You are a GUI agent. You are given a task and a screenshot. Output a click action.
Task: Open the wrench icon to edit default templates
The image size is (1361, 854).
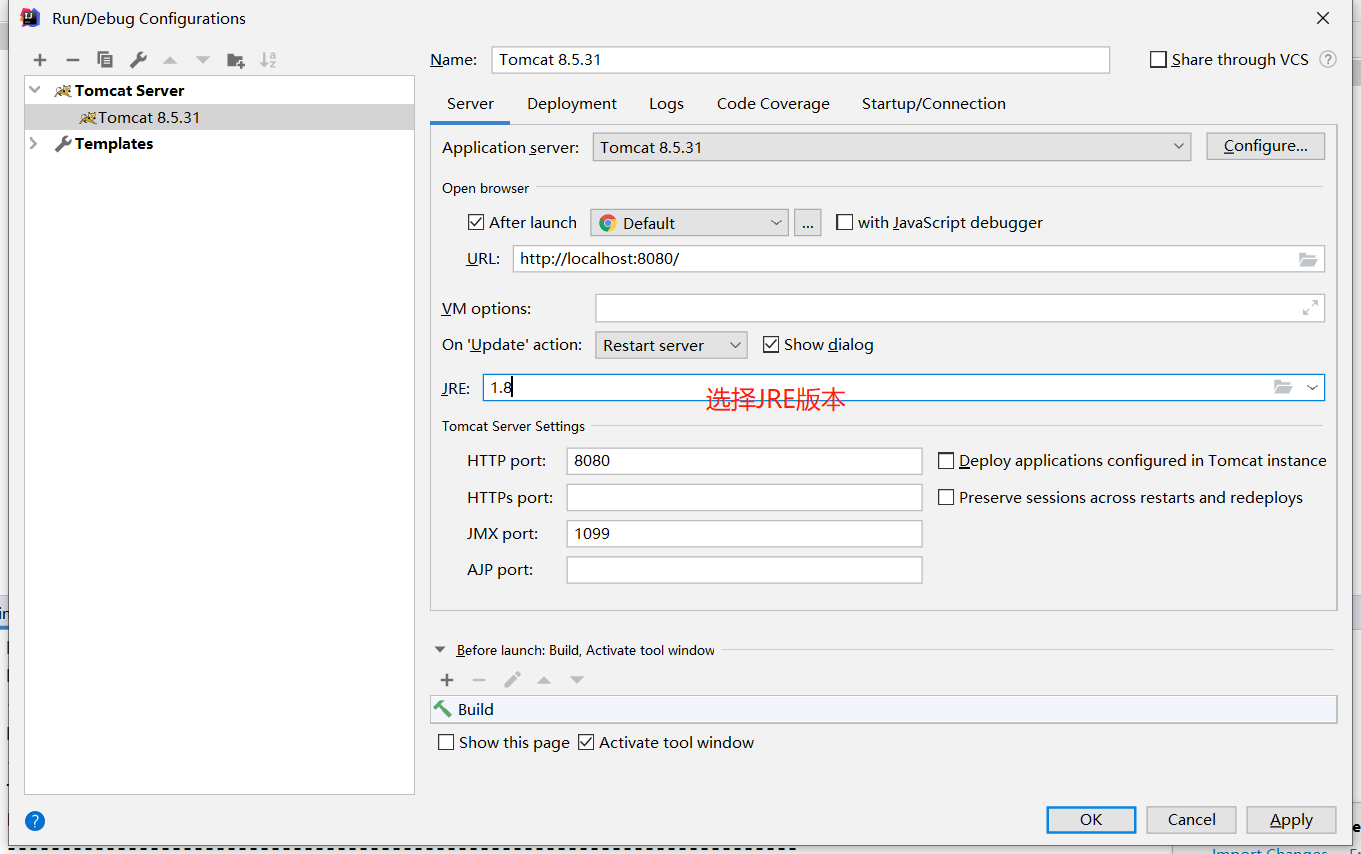138,60
